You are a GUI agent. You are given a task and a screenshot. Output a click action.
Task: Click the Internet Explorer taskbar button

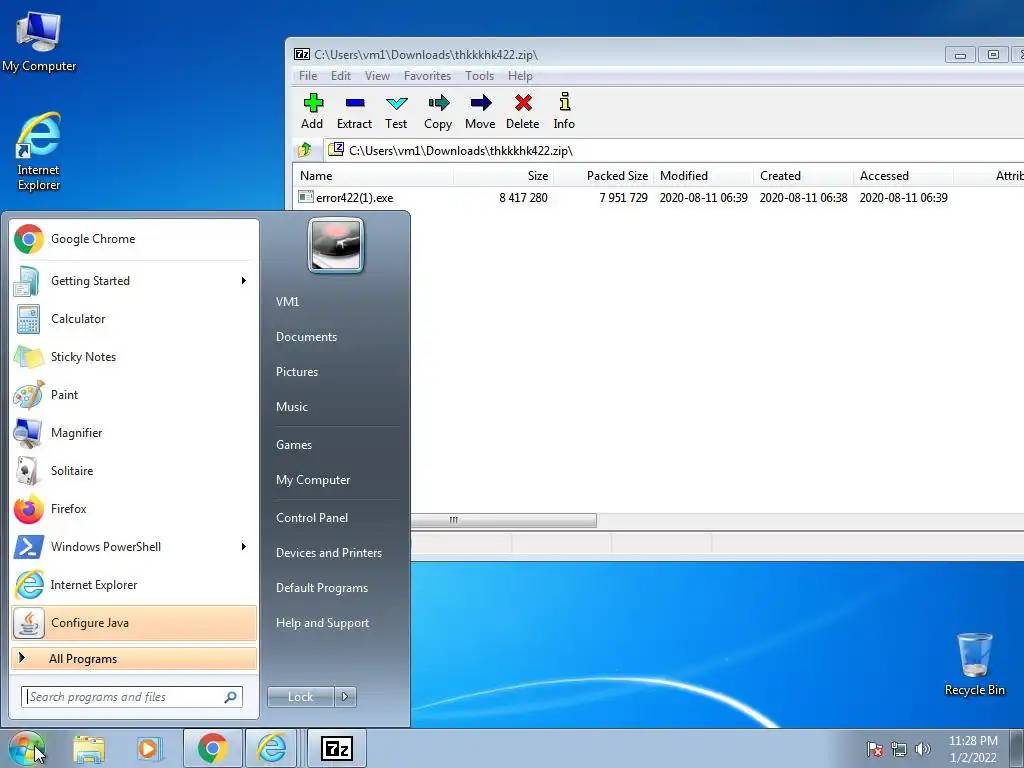tap(272, 748)
